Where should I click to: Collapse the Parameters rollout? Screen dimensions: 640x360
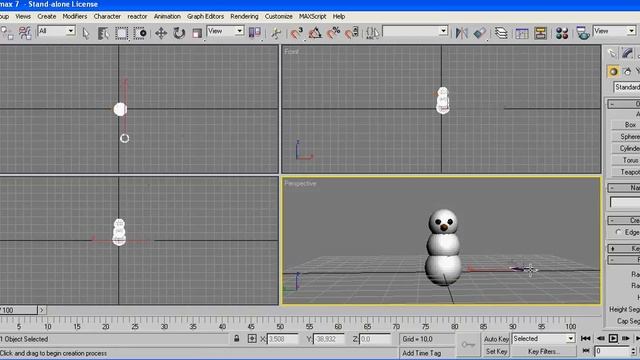[624, 260]
